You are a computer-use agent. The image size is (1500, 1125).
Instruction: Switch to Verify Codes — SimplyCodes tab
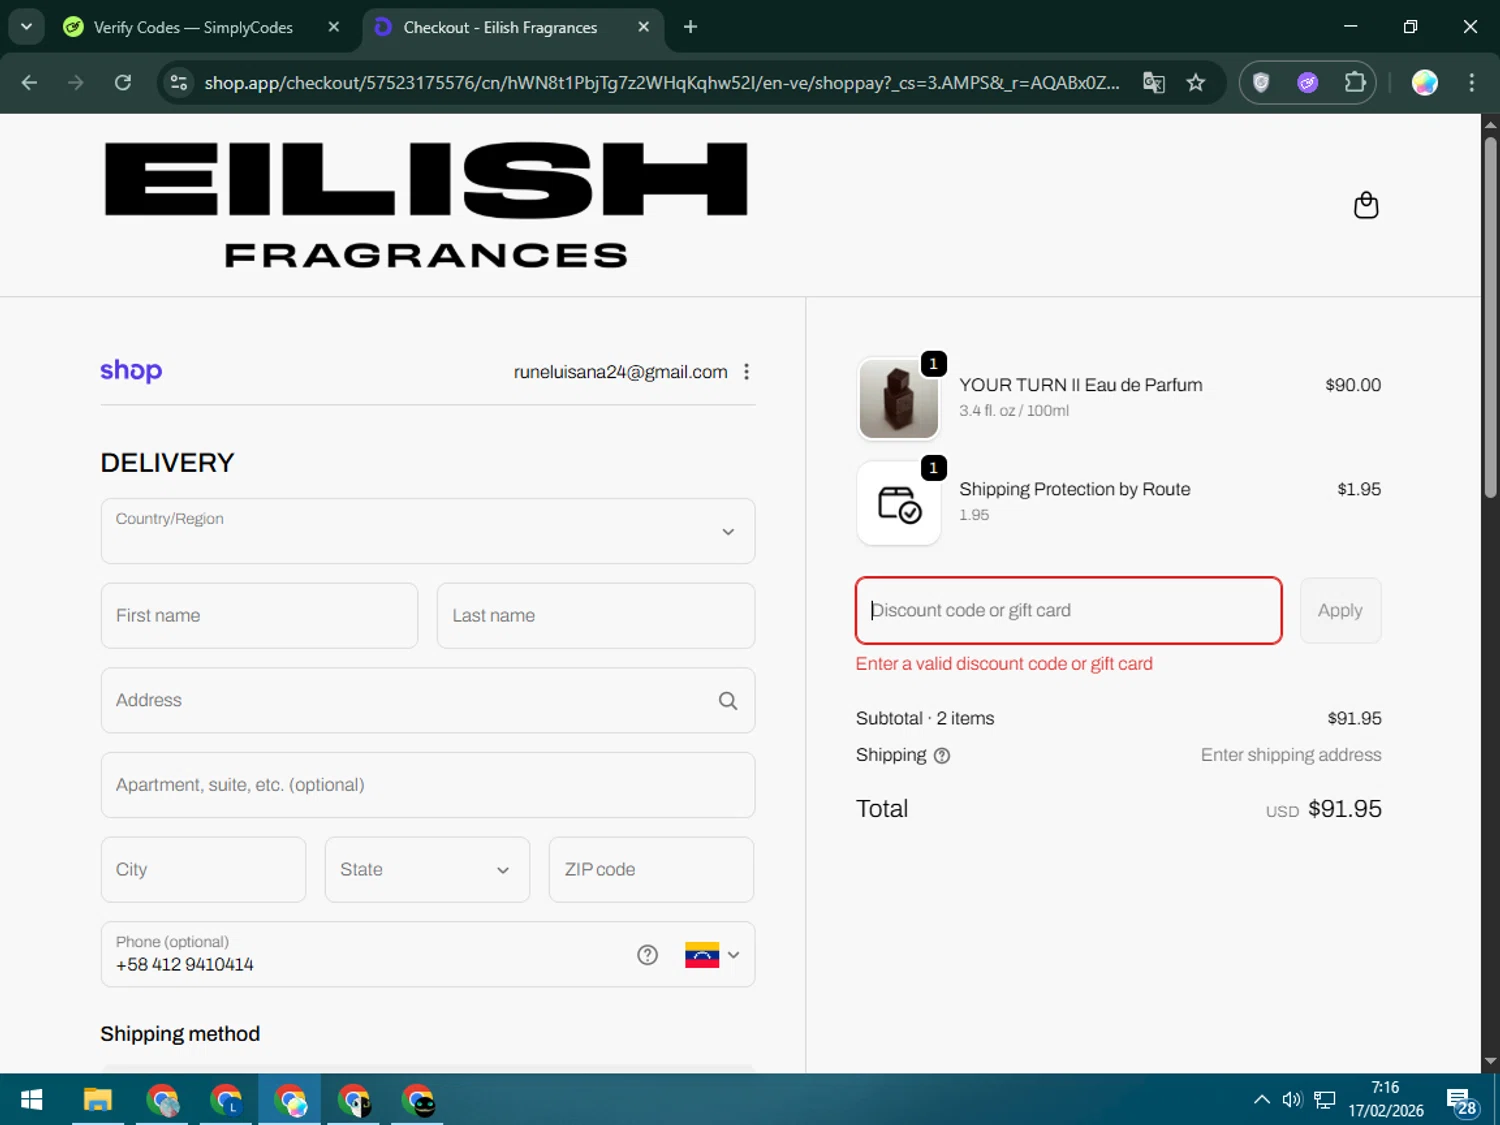click(193, 27)
